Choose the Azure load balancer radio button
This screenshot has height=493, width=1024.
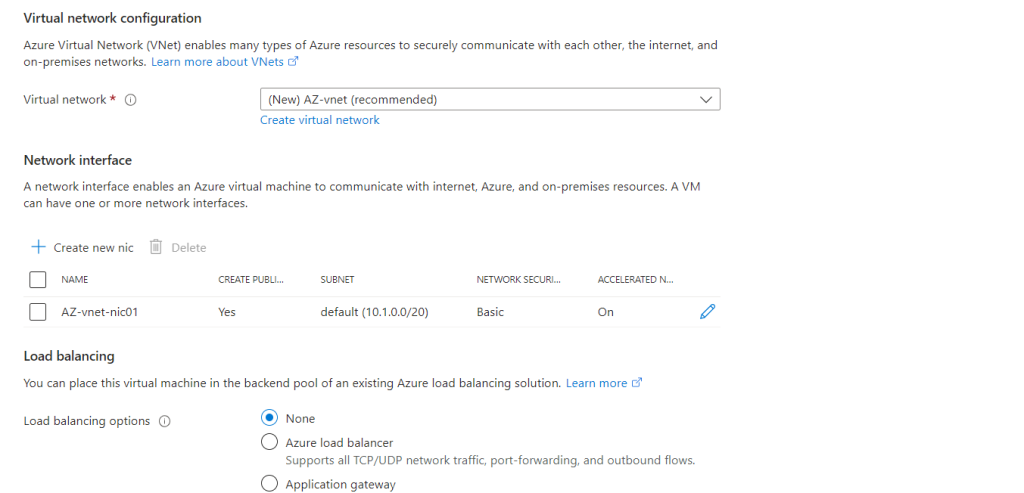(x=269, y=442)
